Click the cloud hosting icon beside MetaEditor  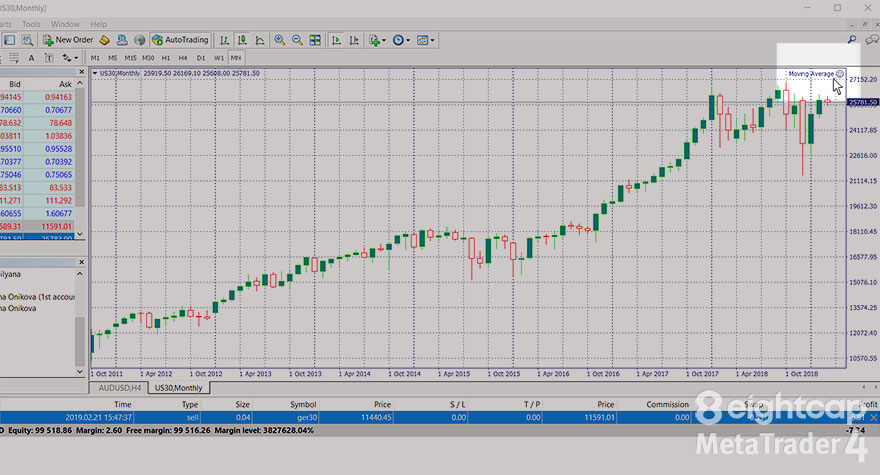coord(122,40)
